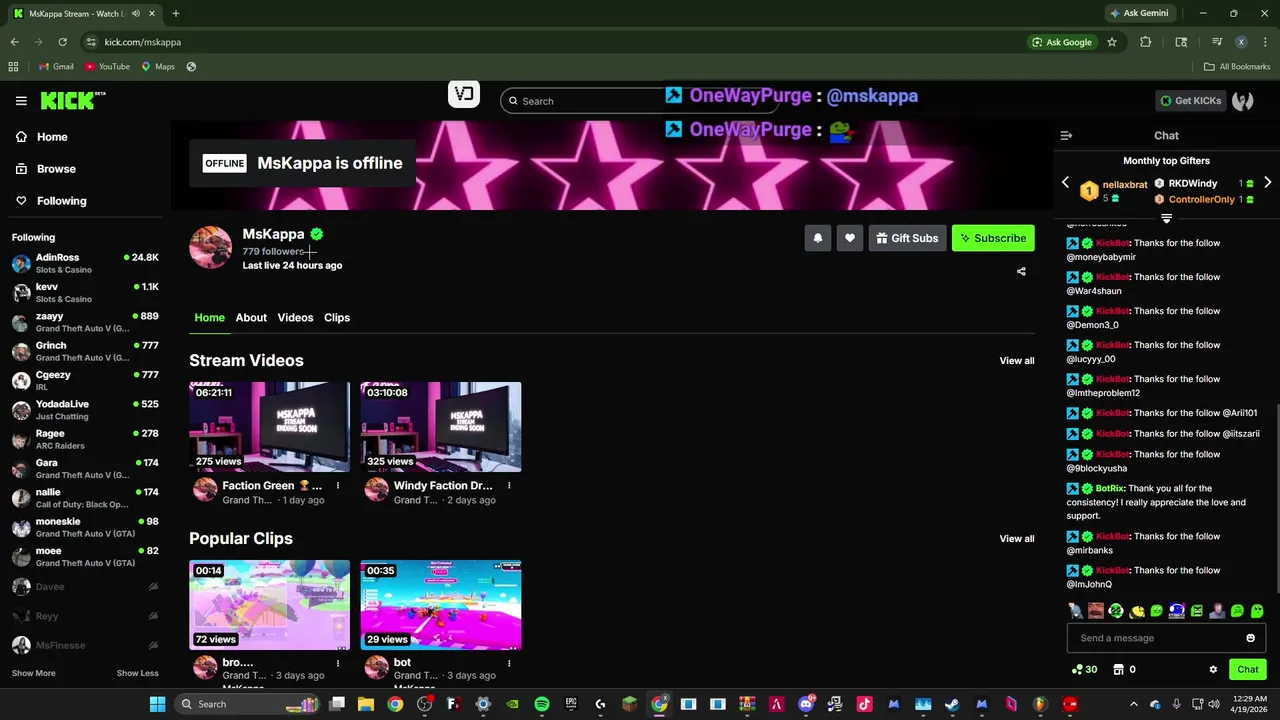The width and height of the screenshot is (1280, 720).
Task: Open YodadaLive channel in Following list
Action: 85,410
